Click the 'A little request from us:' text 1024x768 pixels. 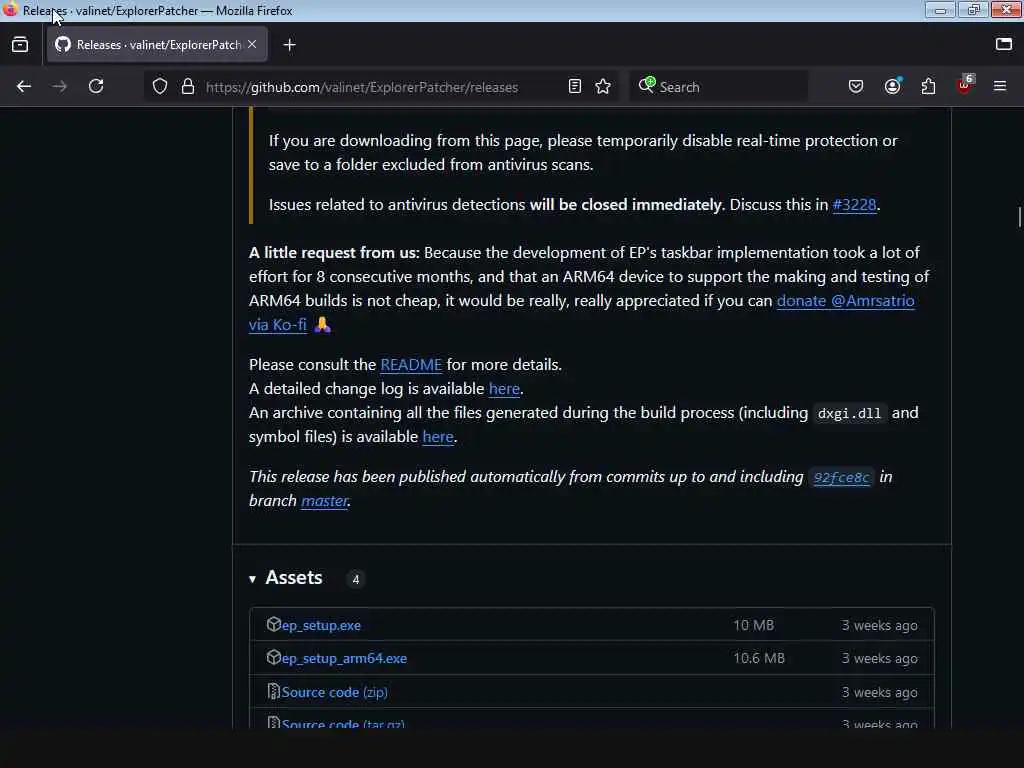click(334, 253)
